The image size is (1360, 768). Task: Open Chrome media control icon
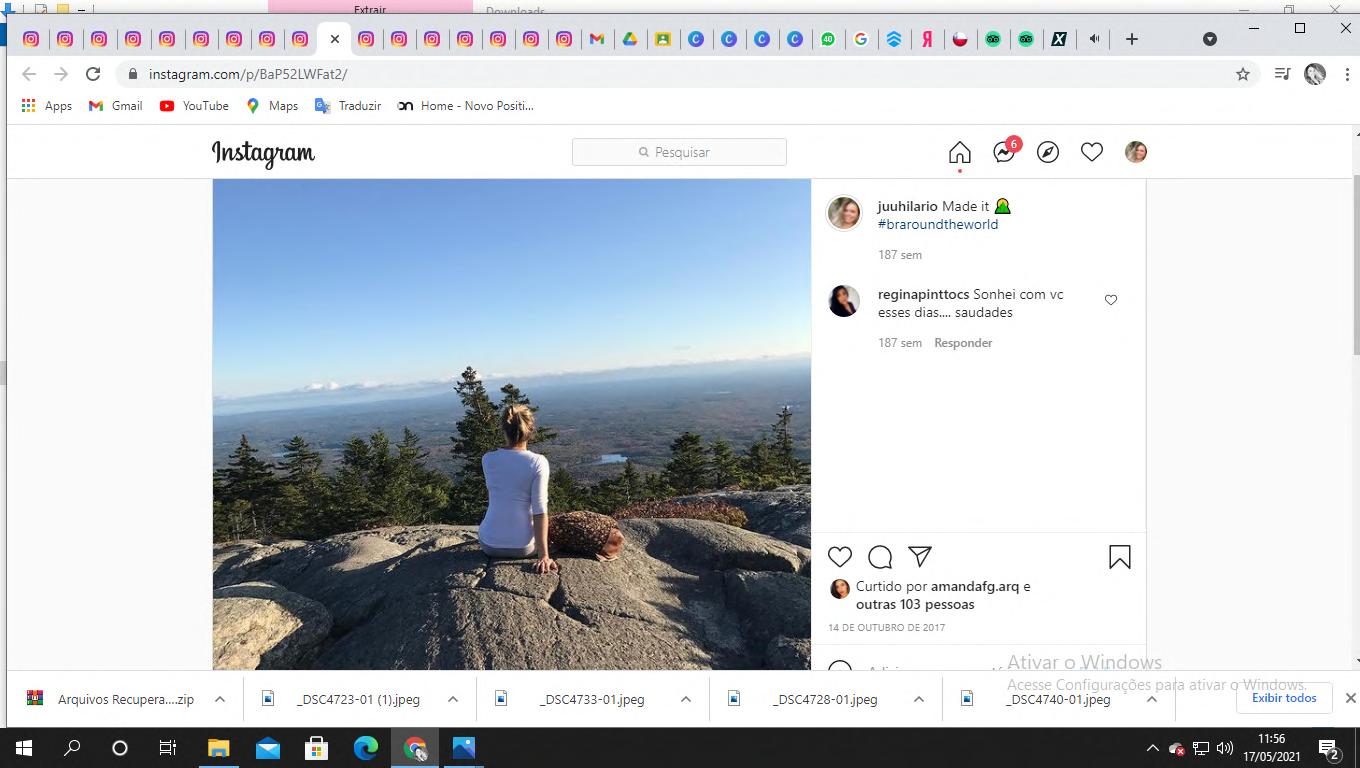[1283, 74]
